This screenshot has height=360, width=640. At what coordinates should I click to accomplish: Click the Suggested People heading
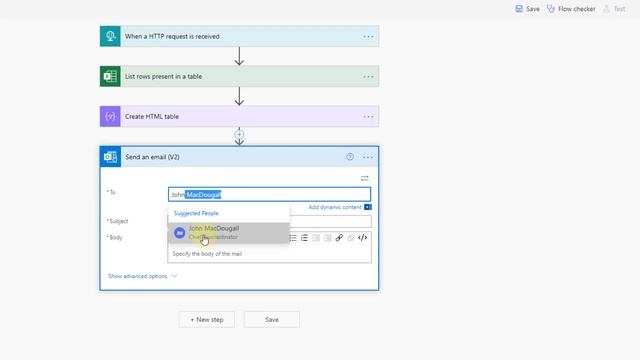[196, 213]
